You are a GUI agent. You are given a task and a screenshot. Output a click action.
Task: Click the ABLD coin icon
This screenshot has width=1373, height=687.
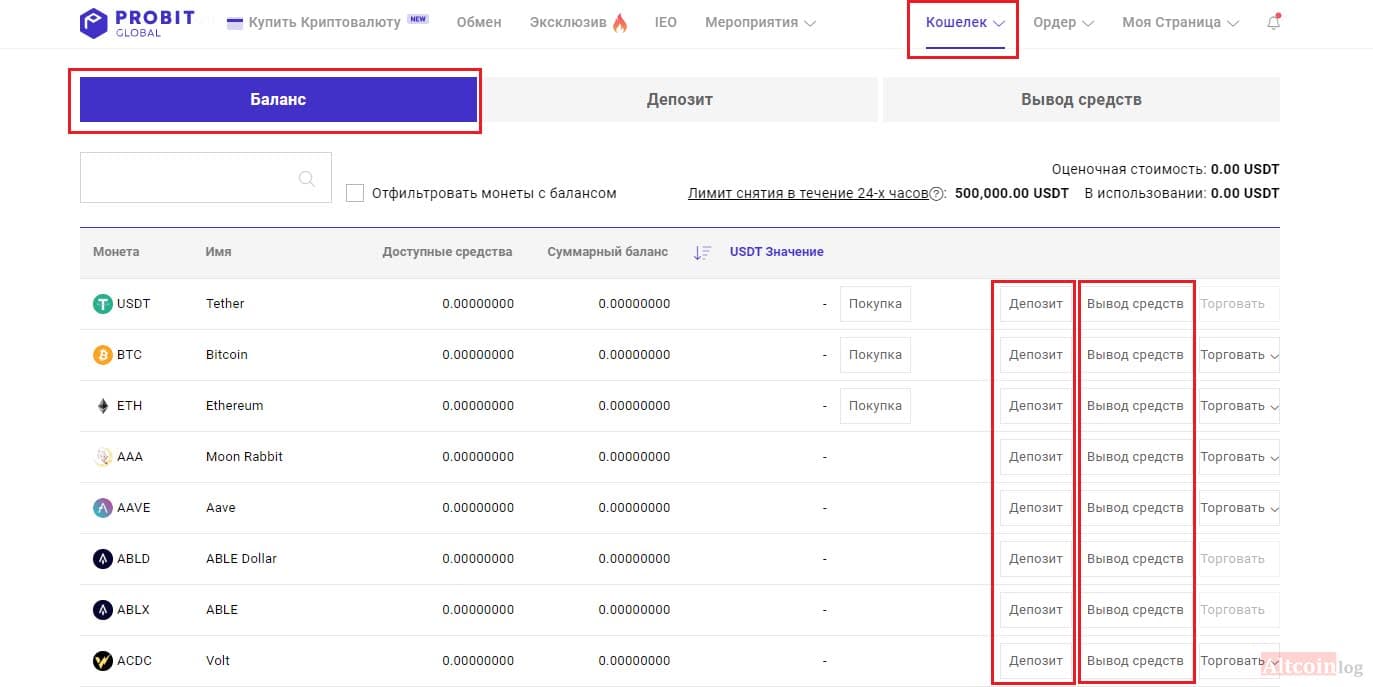click(102, 559)
